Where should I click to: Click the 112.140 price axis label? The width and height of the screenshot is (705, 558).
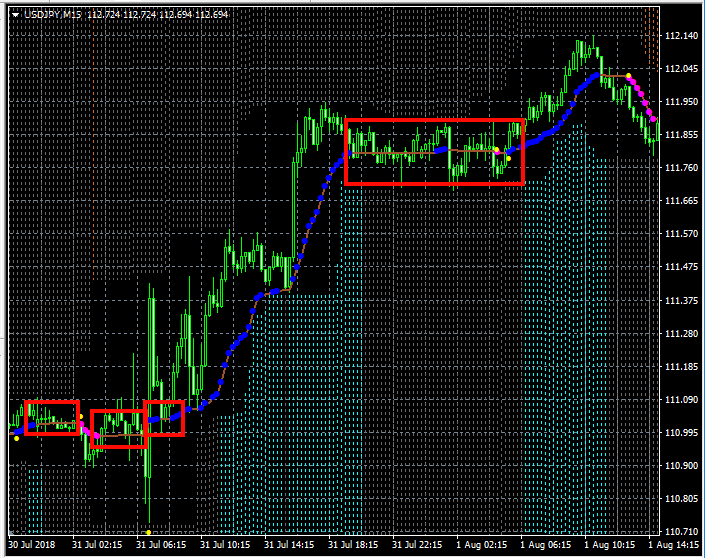pyautogui.click(x=682, y=36)
